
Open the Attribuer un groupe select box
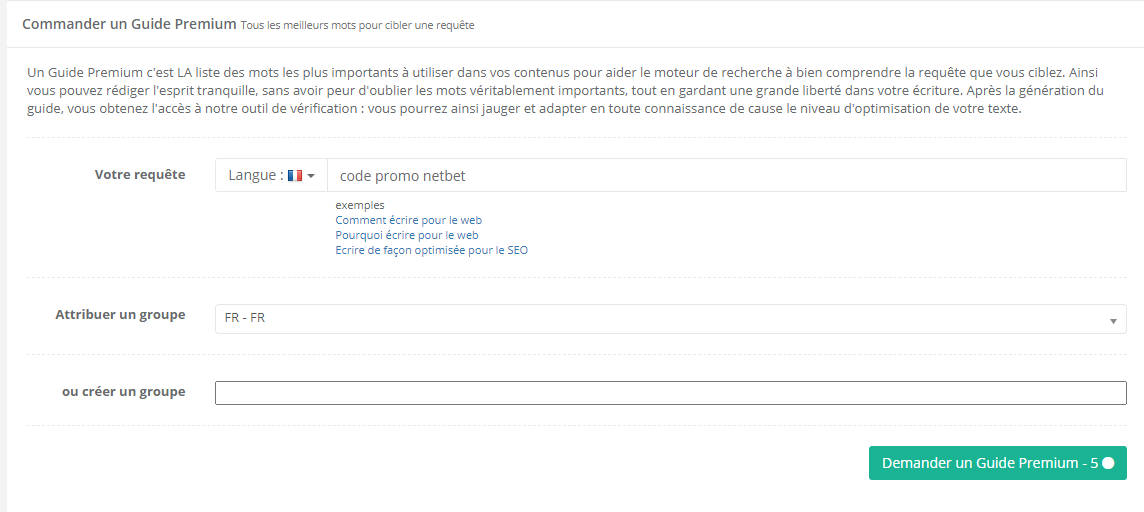670,319
